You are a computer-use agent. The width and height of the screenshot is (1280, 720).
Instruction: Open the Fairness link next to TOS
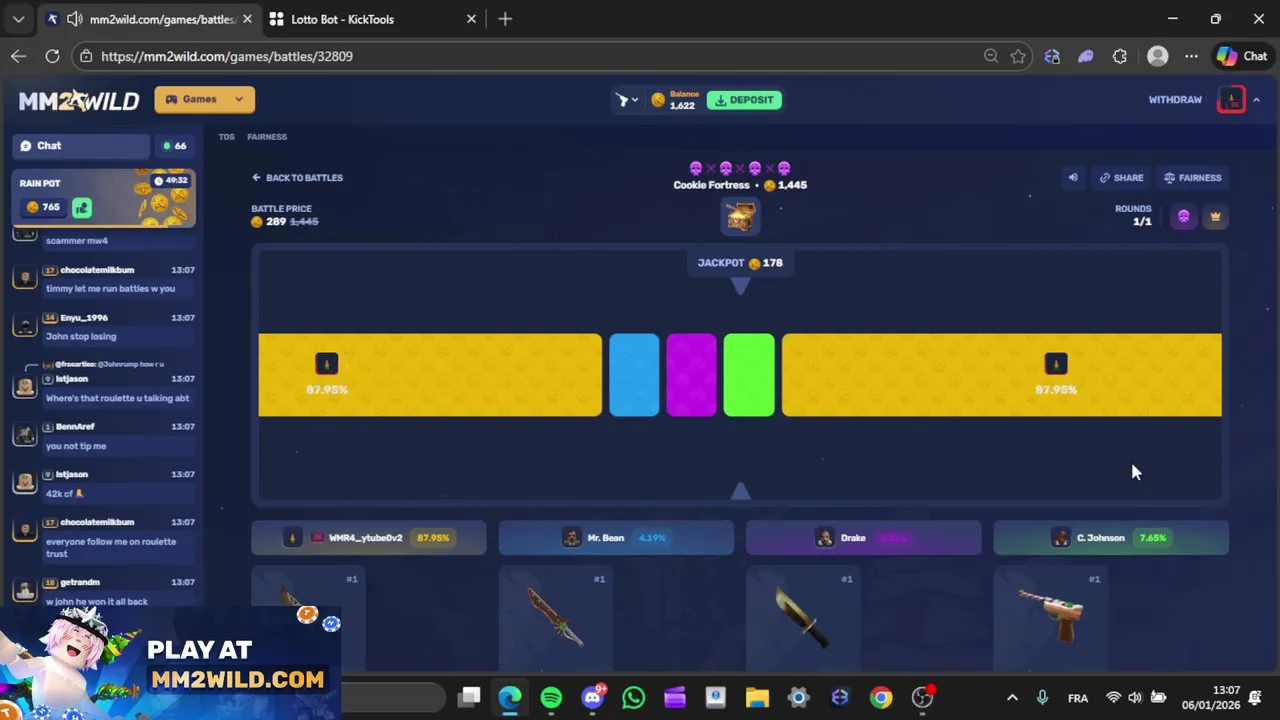pos(267,137)
